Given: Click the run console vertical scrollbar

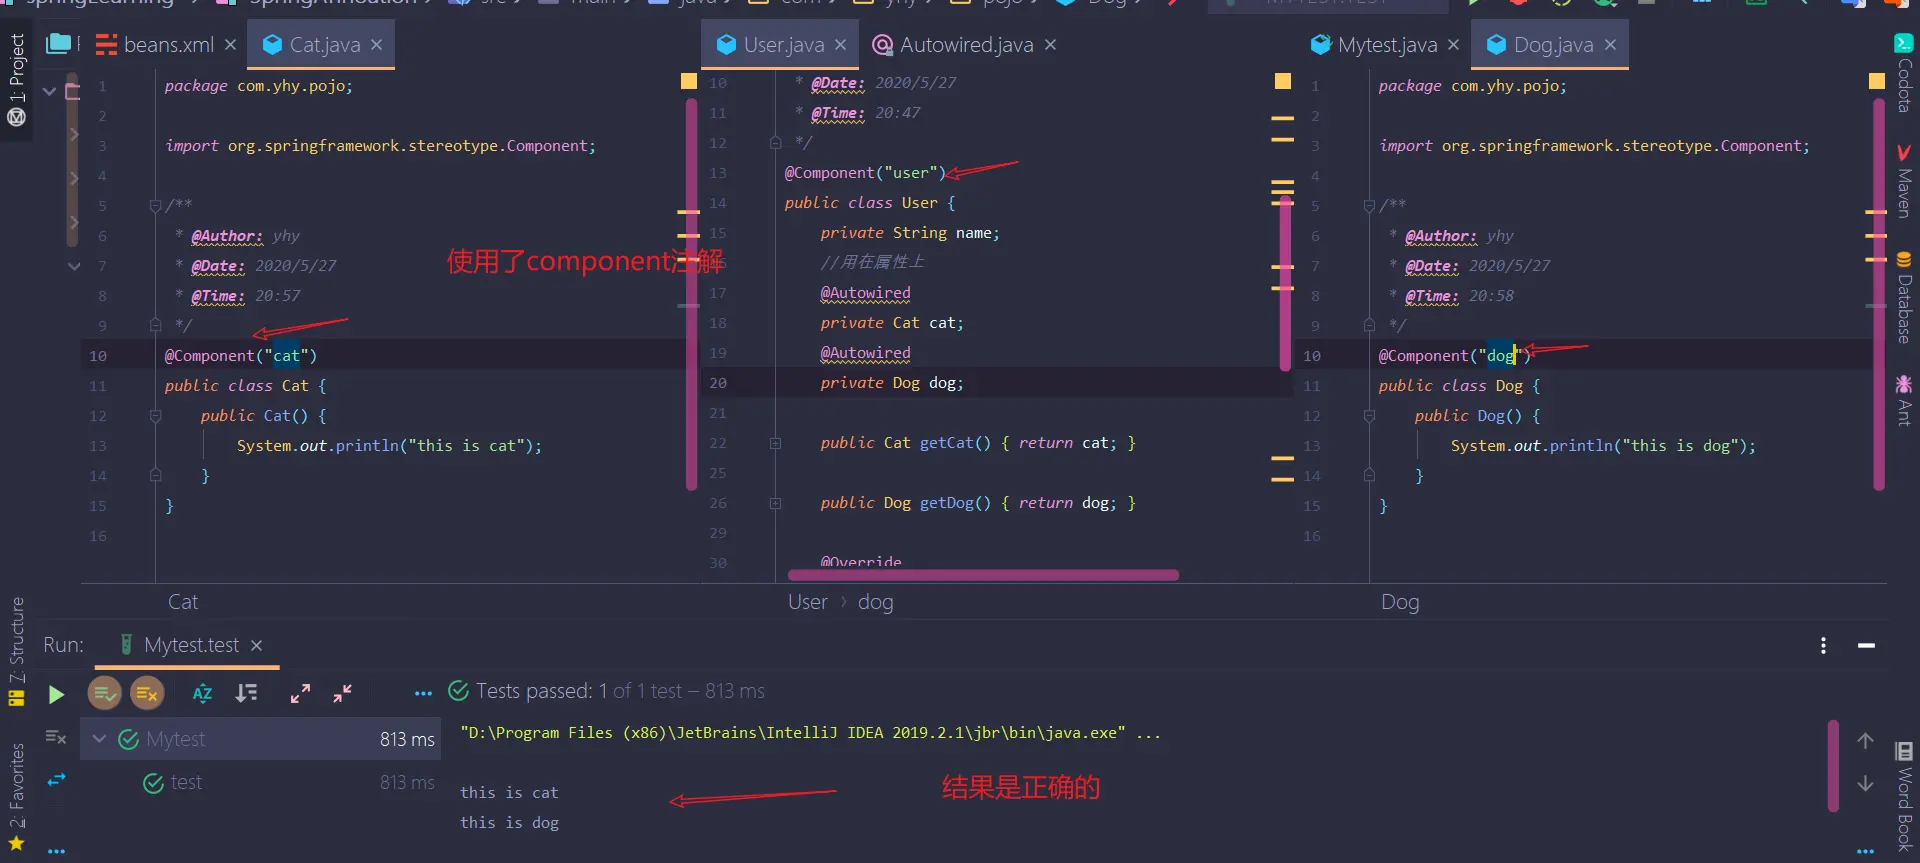Looking at the screenshot, I should (x=1833, y=765).
